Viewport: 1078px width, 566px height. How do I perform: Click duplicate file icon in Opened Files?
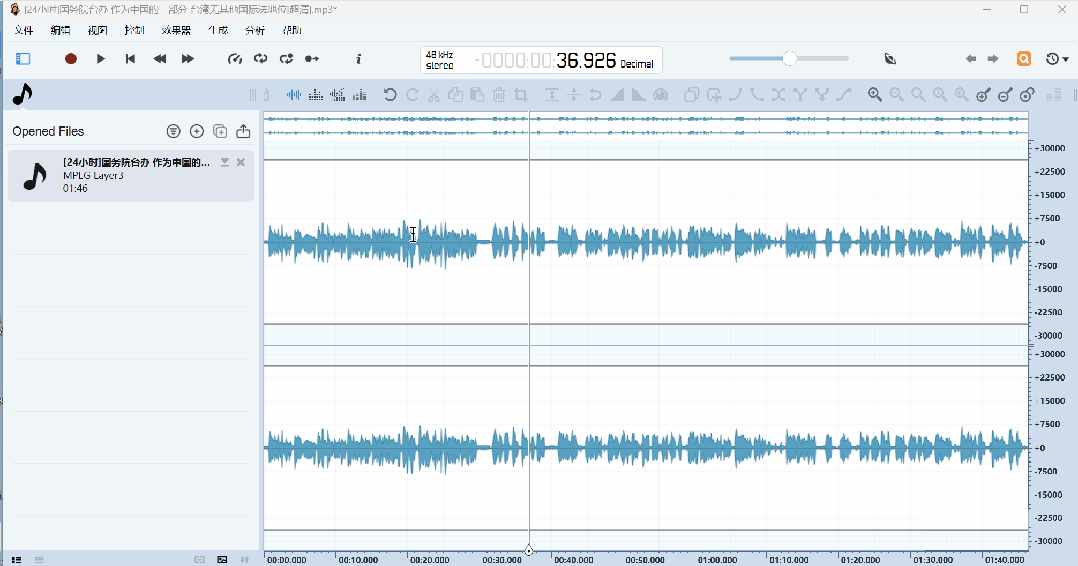click(x=220, y=131)
